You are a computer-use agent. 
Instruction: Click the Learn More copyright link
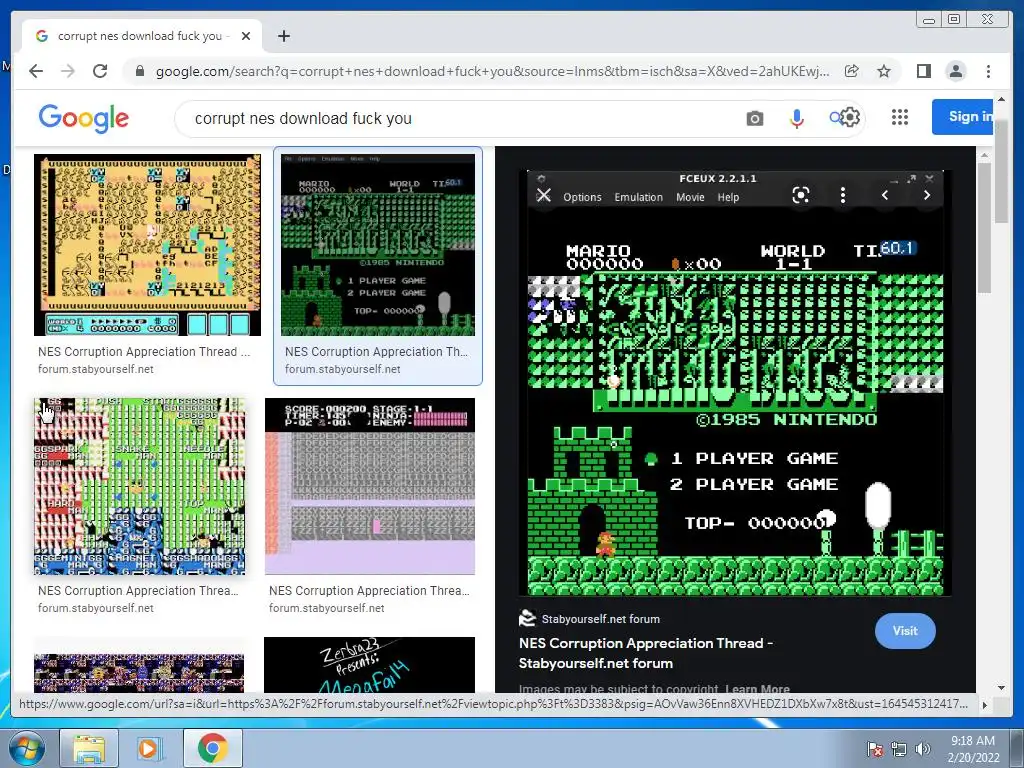coord(757,688)
